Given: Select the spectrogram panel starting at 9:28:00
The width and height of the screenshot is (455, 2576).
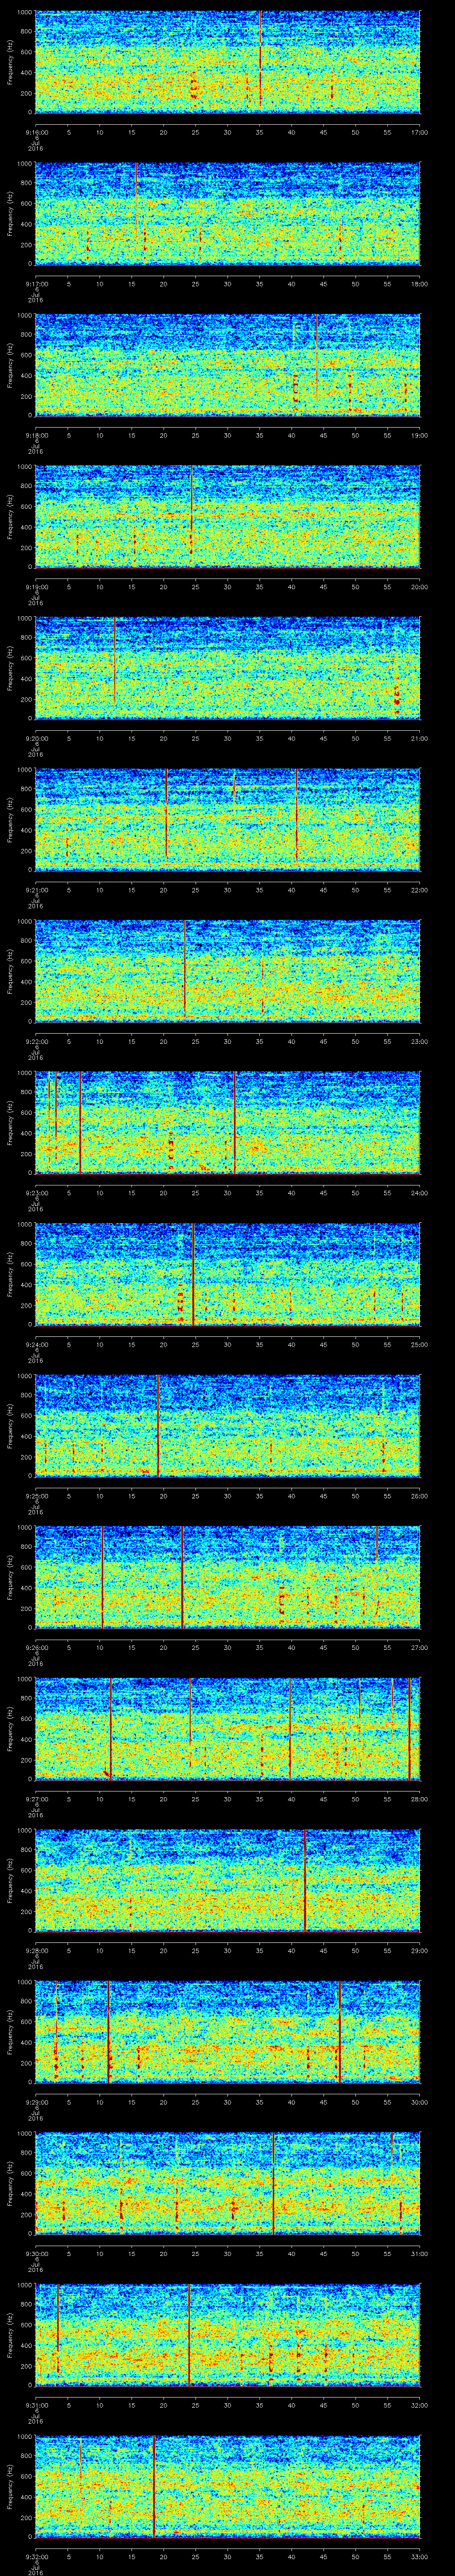Looking at the screenshot, I should pyautogui.click(x=228, y=1880).
